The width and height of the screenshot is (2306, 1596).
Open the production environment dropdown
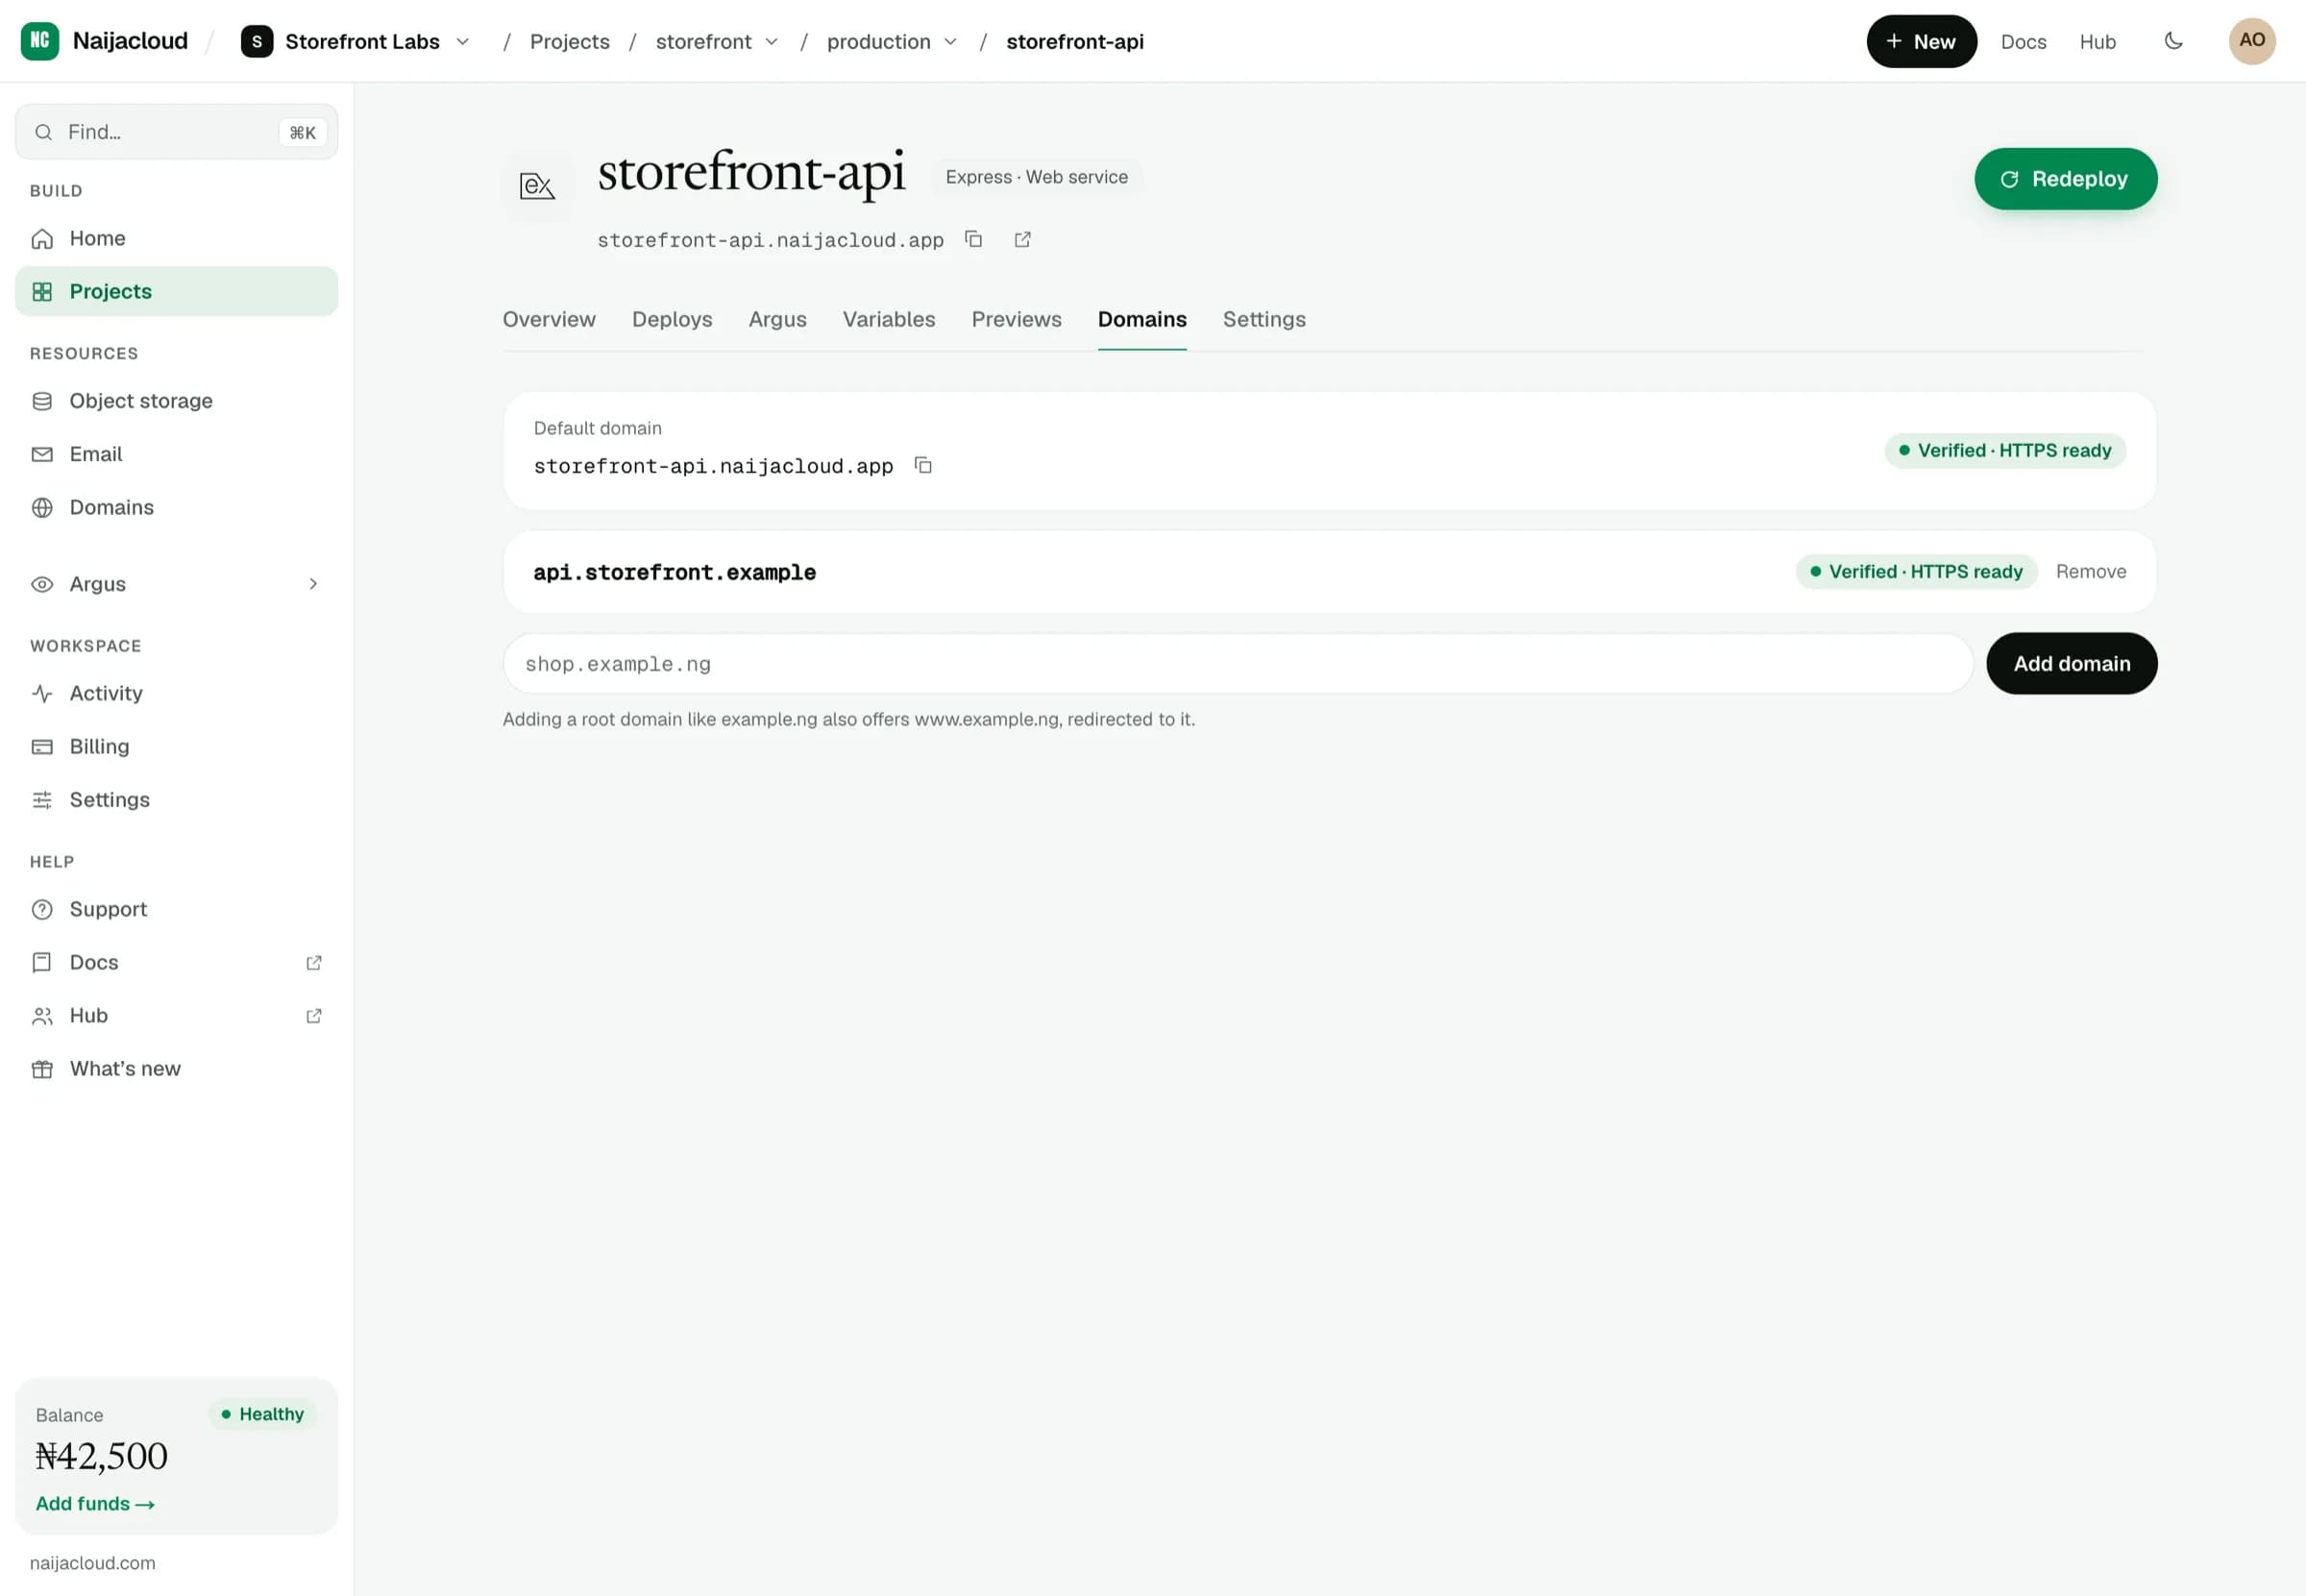(891, 41)
